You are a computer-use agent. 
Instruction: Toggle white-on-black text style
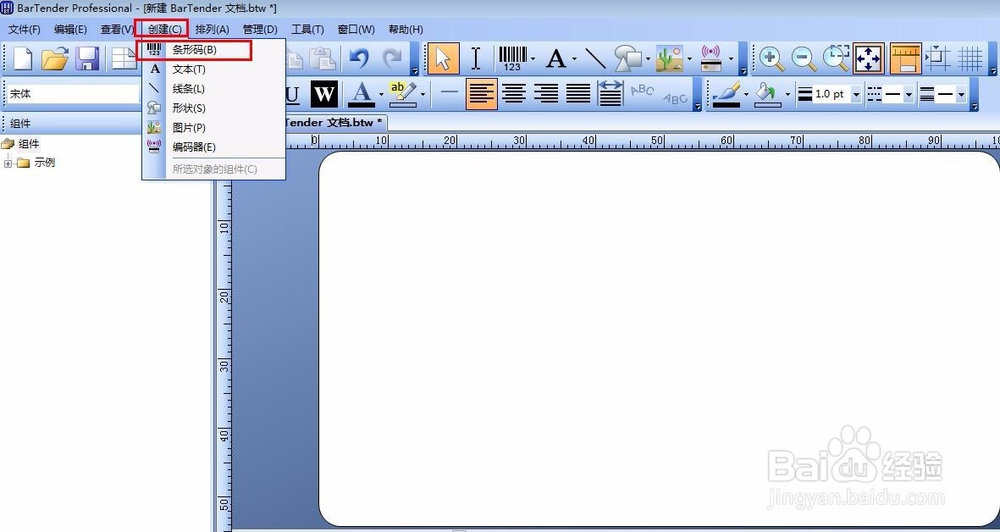(324, 94)
